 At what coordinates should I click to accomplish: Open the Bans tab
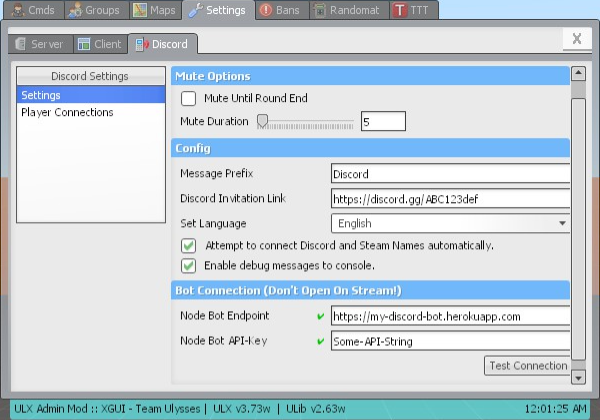[282, 10]
